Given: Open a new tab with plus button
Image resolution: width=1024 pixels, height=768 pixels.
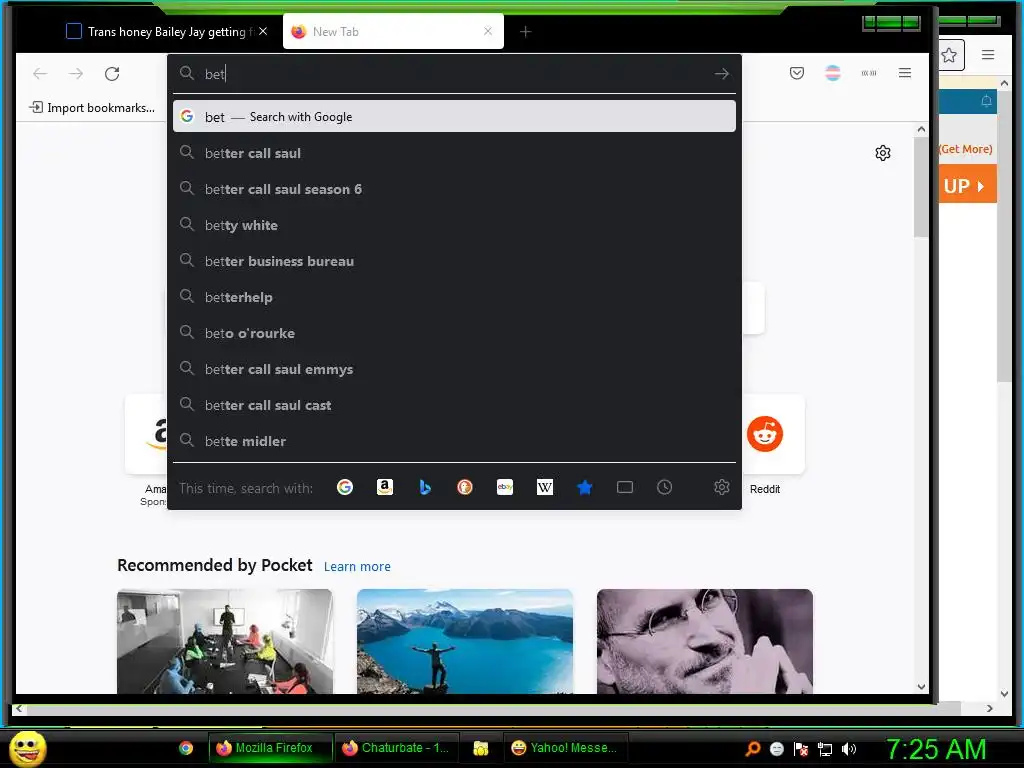Looking at the screenshot, I should [x=525, y=31].
